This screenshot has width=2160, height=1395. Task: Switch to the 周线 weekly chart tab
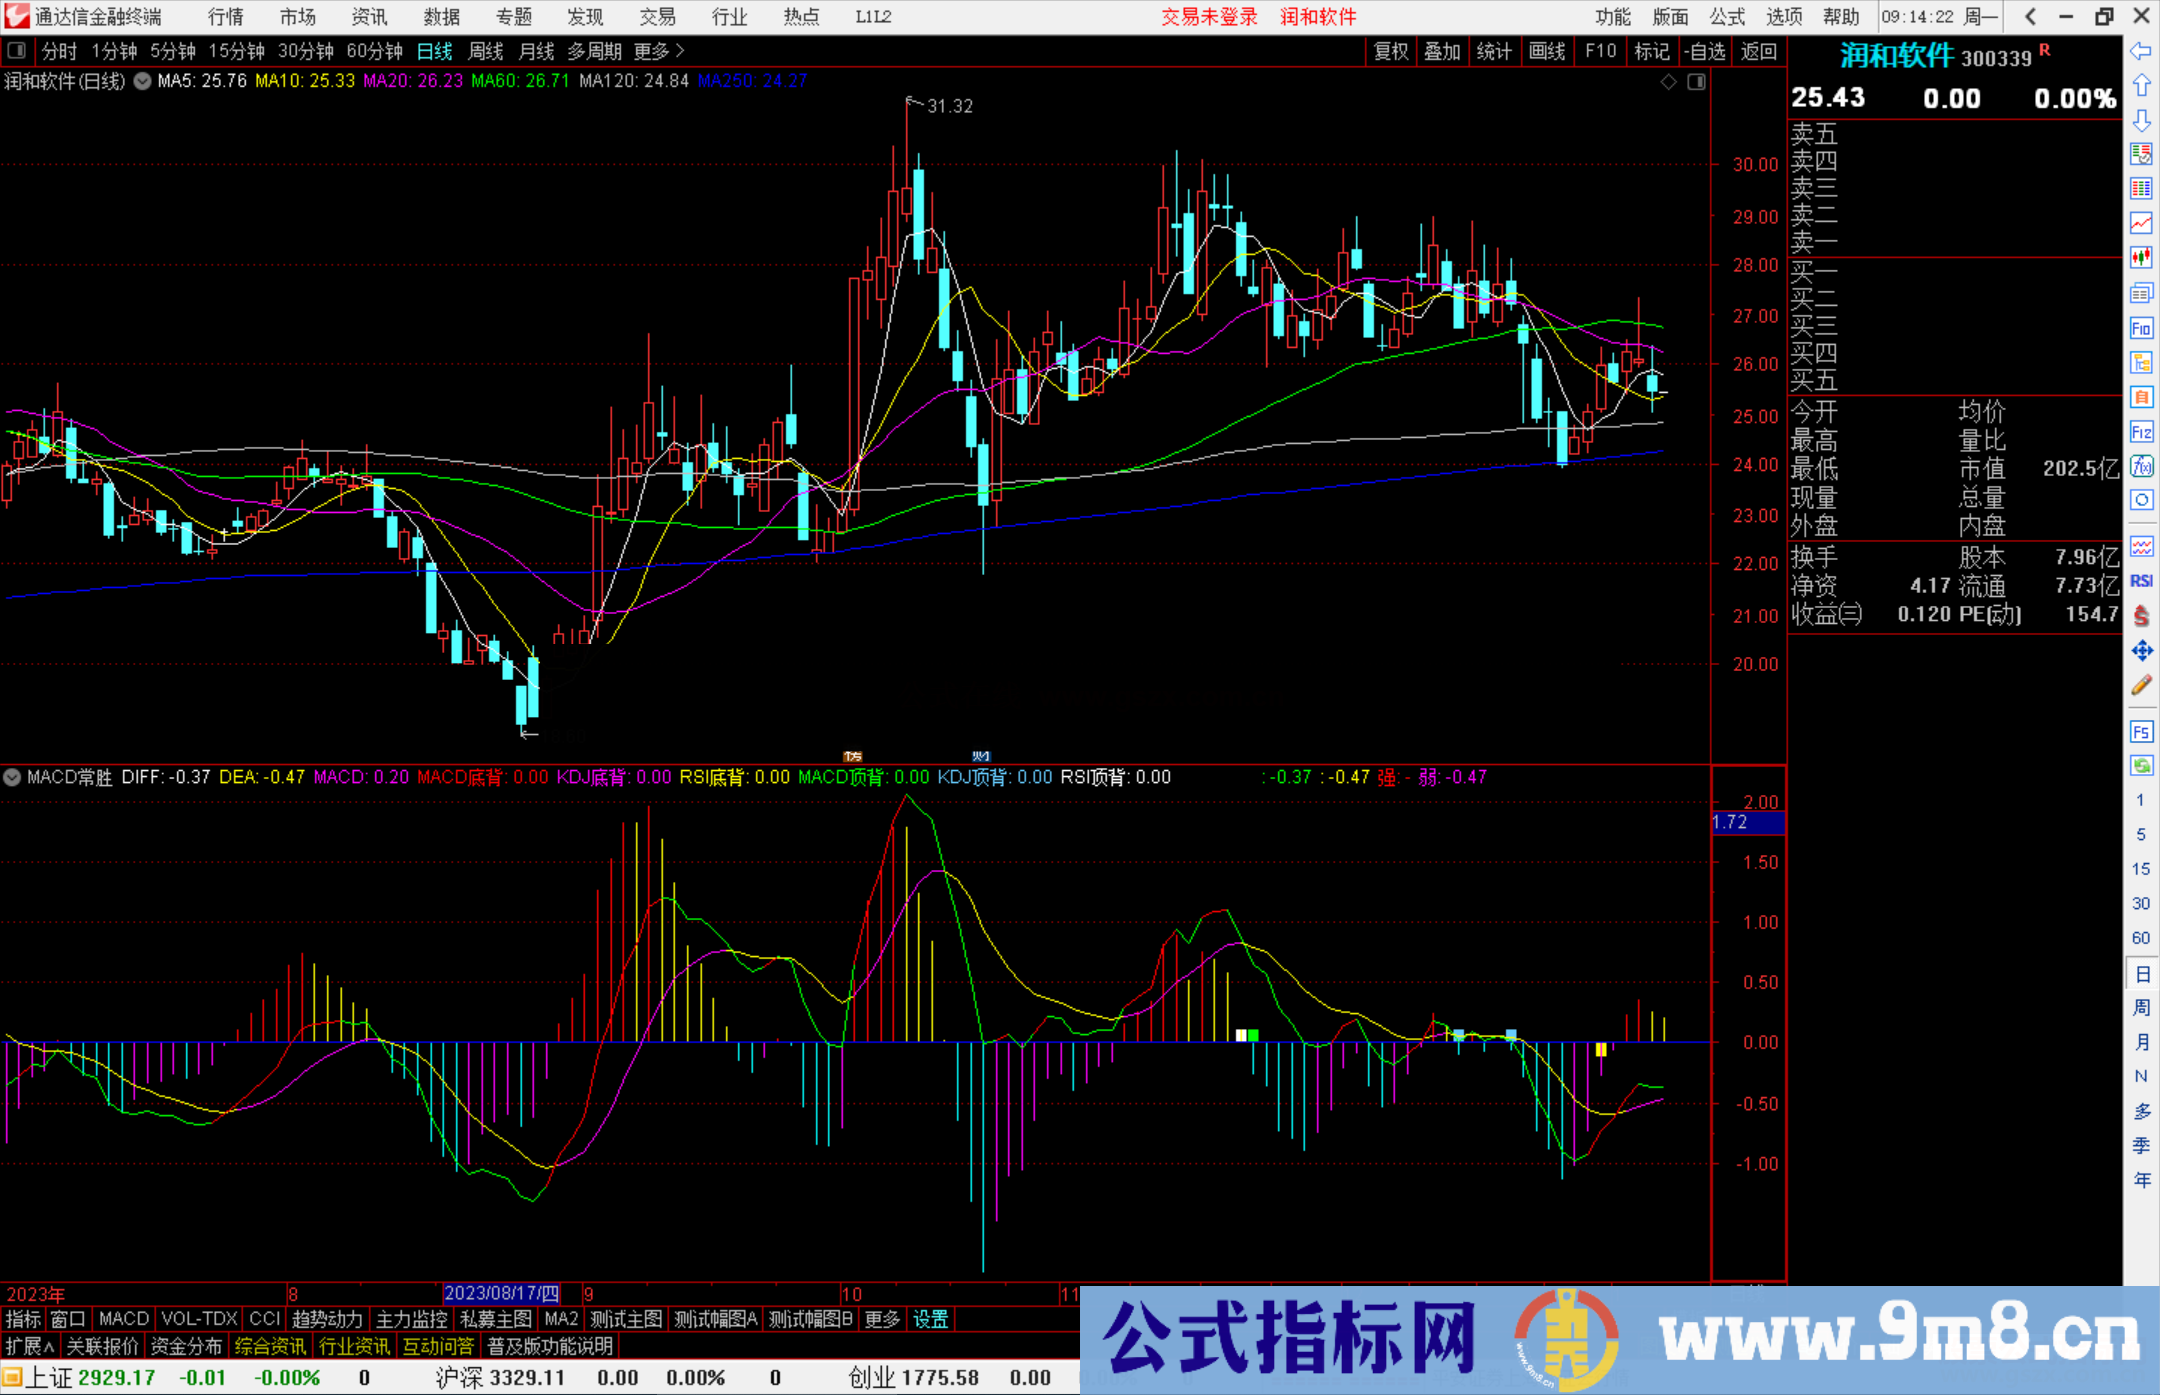pyautogui.click(x=486, y=51)
